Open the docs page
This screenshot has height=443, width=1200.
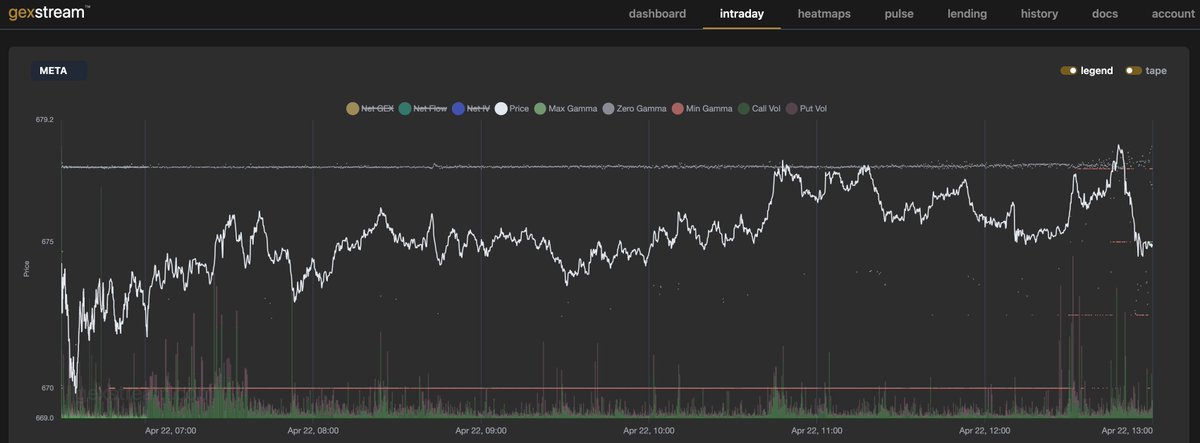[x=1105, y=14]
